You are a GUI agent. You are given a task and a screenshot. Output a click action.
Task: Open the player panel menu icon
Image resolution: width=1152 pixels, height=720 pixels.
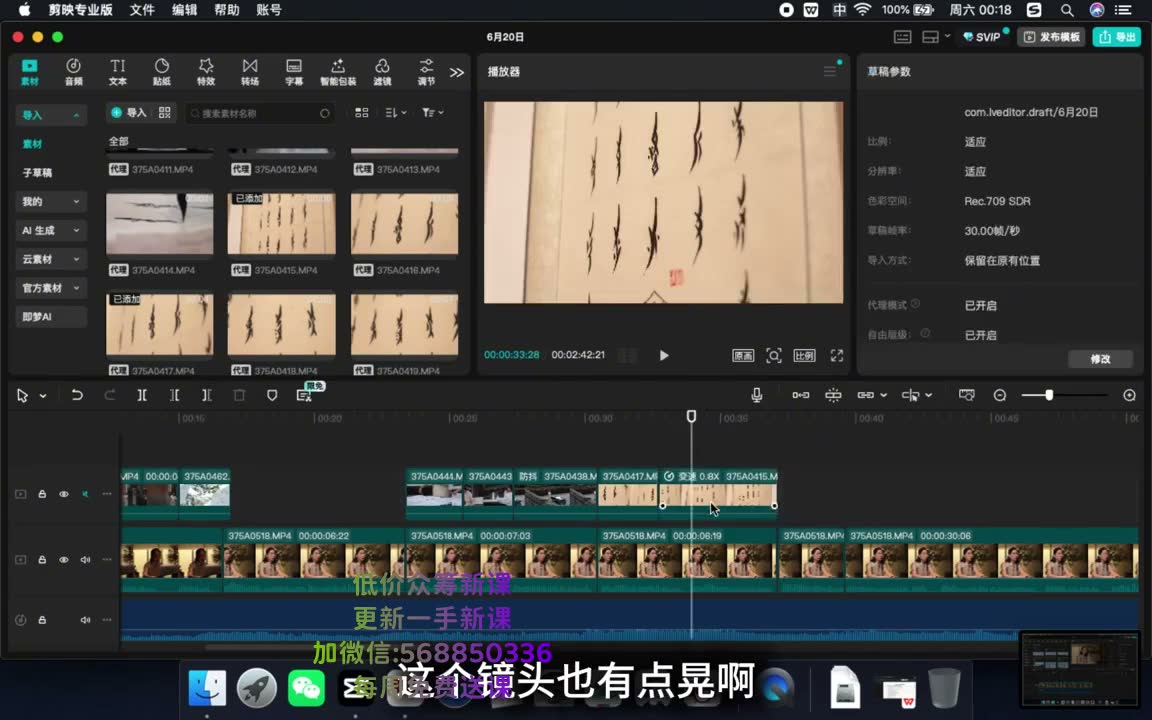pyautogui.click(x=829, y=71)
